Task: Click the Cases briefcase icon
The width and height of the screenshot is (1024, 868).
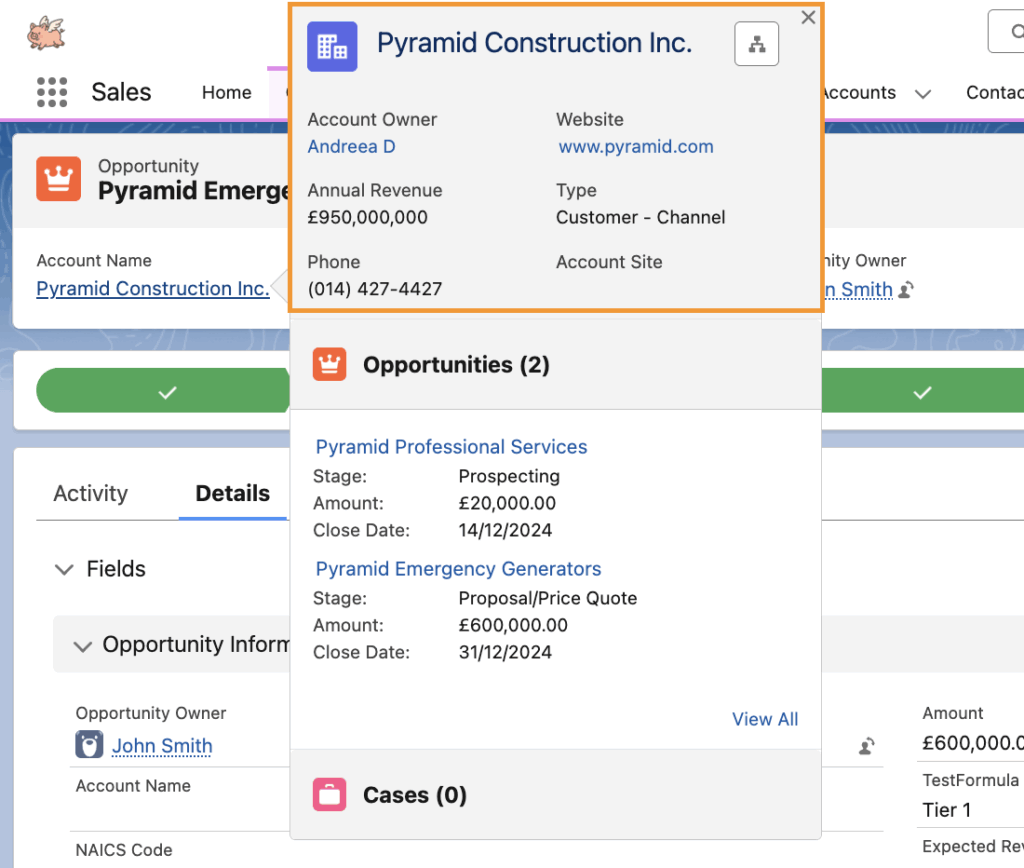Action: [329, 795]
